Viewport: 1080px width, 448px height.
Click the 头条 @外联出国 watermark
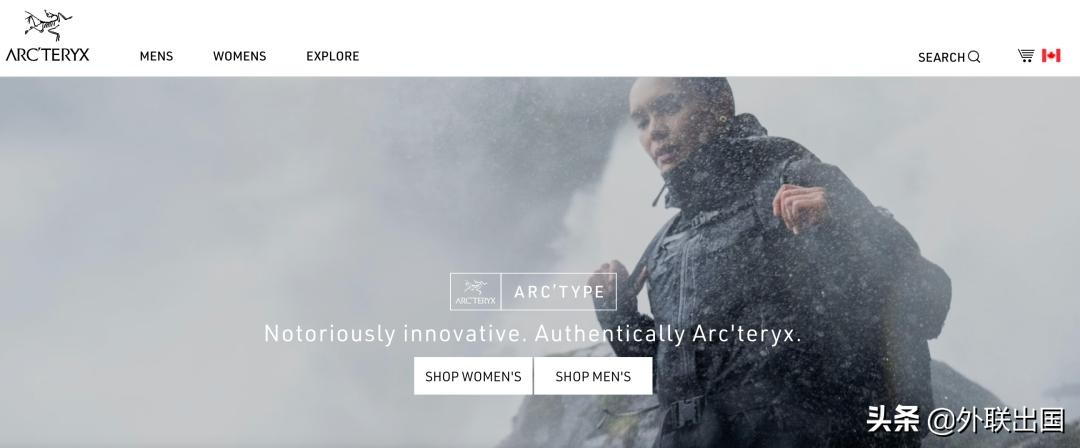pos(966,420)
